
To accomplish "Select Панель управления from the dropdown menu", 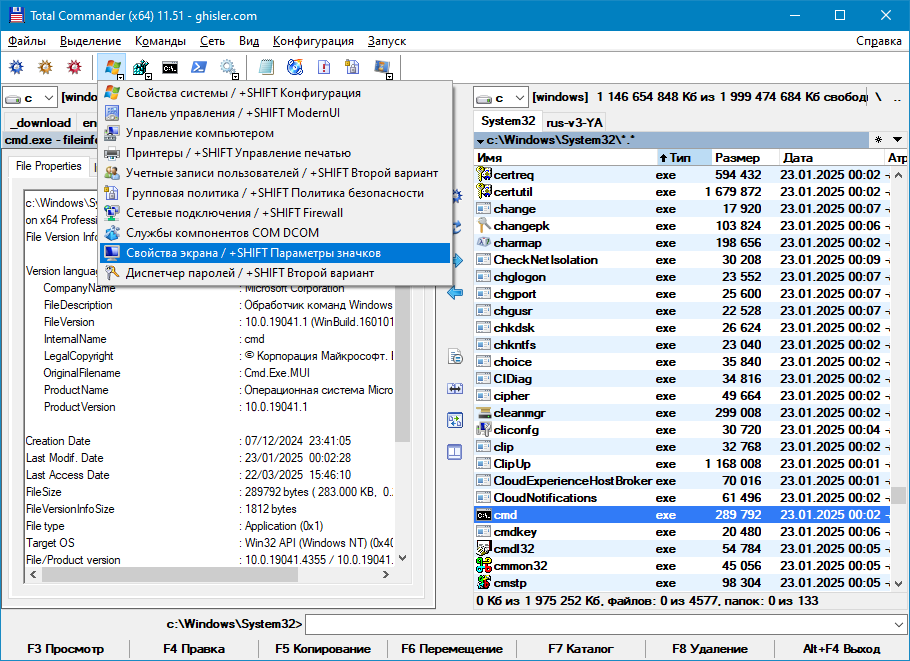I will tap(232, 113).
